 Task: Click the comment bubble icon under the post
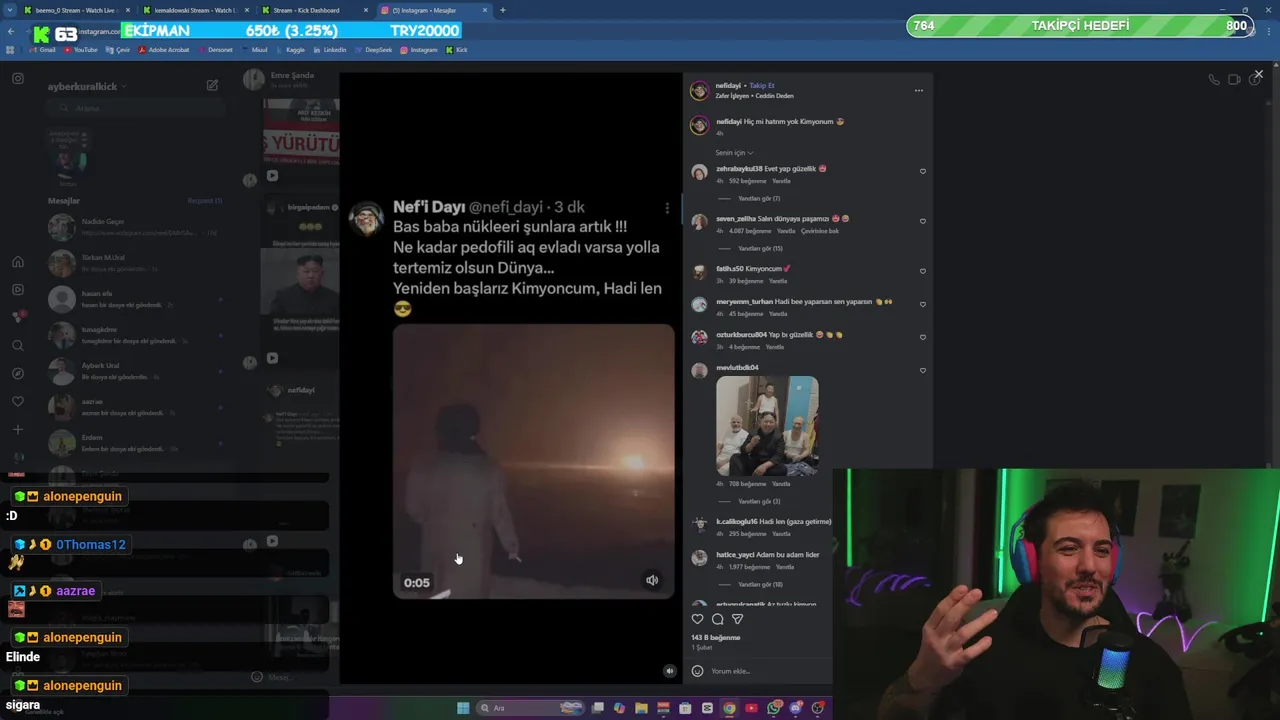(717, 619)
